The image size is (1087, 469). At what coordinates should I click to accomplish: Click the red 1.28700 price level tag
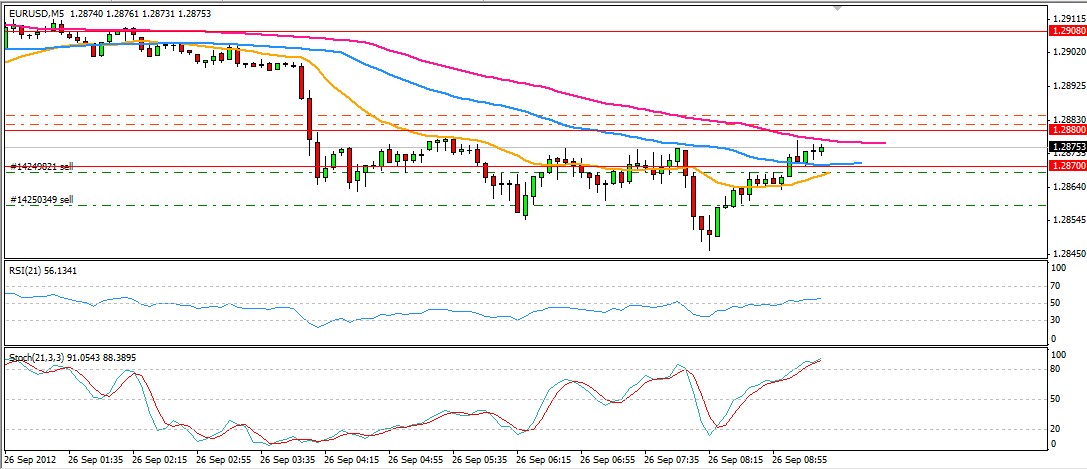pyautogui.click(x=1066, y=164)
